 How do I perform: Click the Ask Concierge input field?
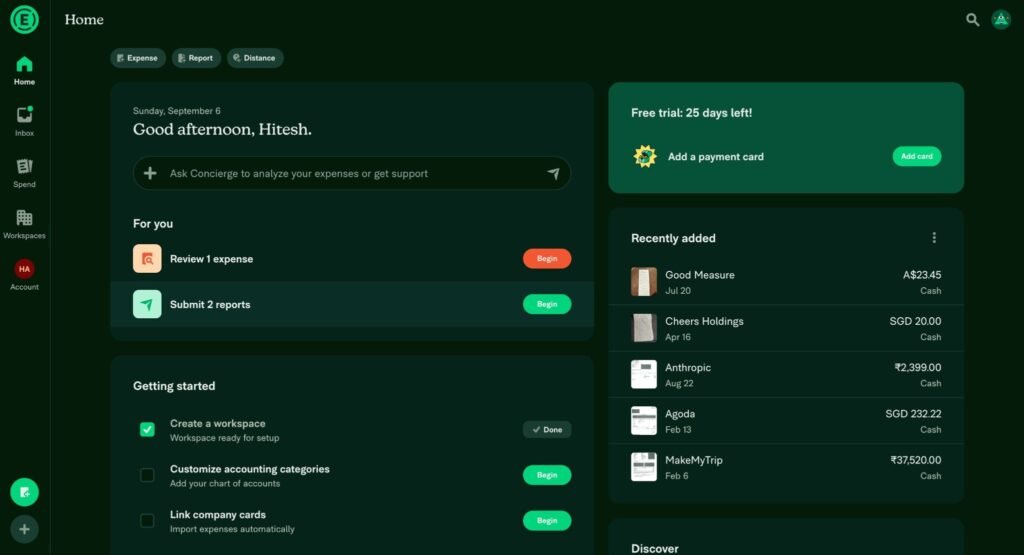[352, 173]
